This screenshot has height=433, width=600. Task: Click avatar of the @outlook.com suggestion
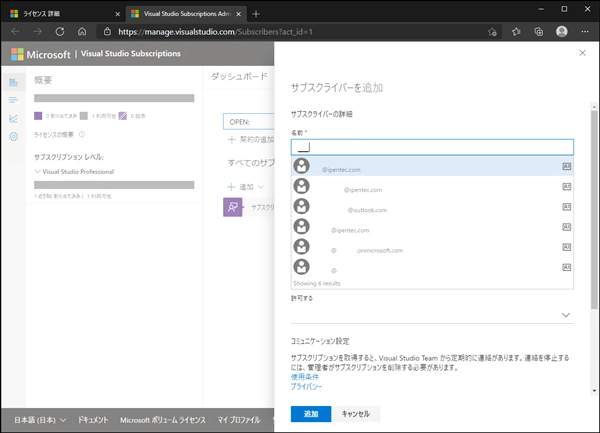pyautogui.click(x=302, y=207)
